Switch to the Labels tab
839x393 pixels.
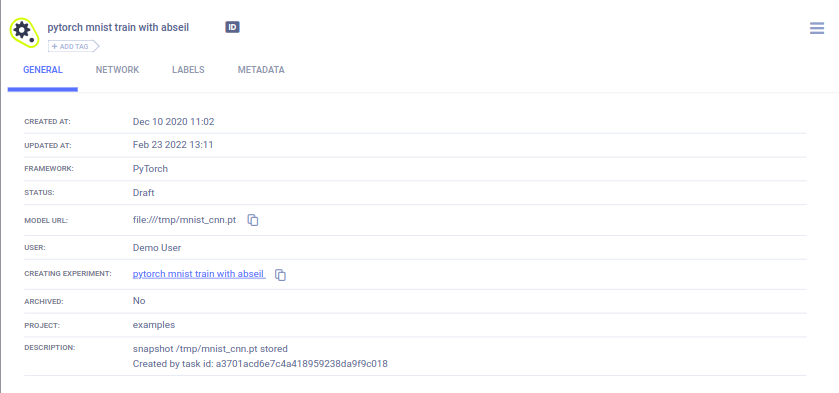click(188, 70)
